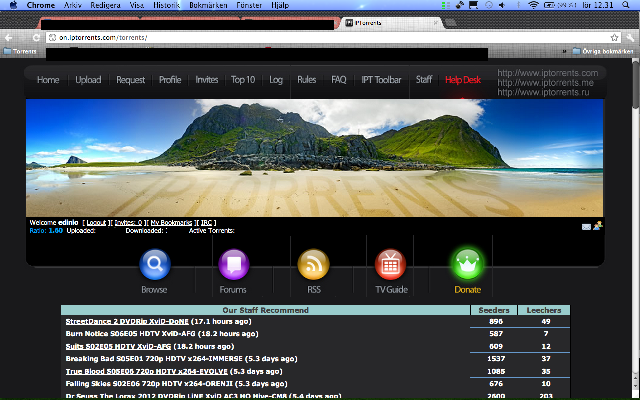Open Breaking Bad S05E01 720p torrent
This screenshot has width=640, height=400.
pyautogui.click(x=154, y=359)
